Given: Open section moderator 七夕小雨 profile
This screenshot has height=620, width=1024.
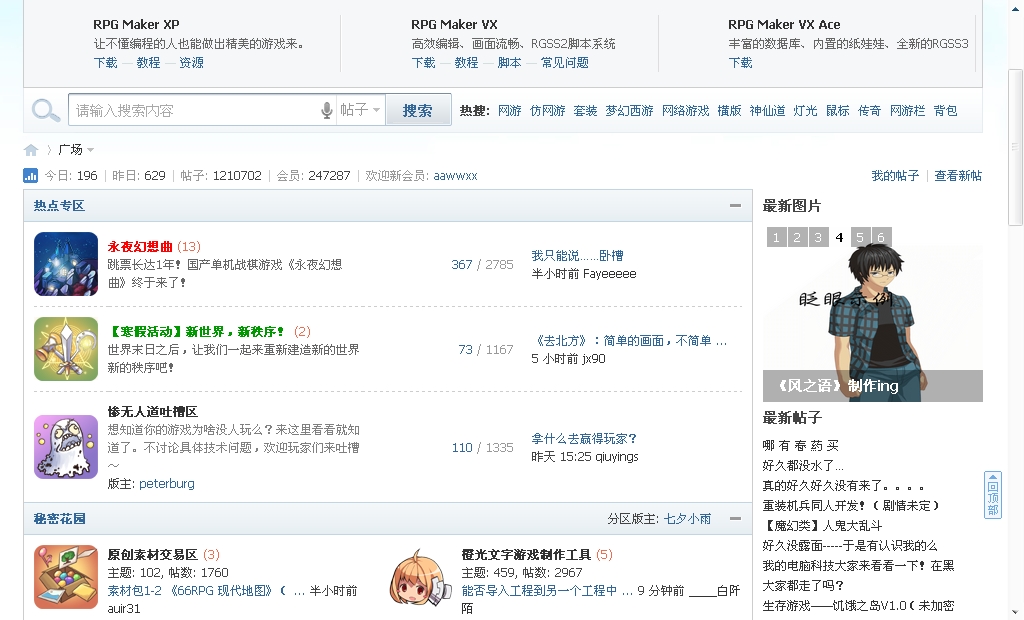Looking at the screenshot, I should pos(688,519).
